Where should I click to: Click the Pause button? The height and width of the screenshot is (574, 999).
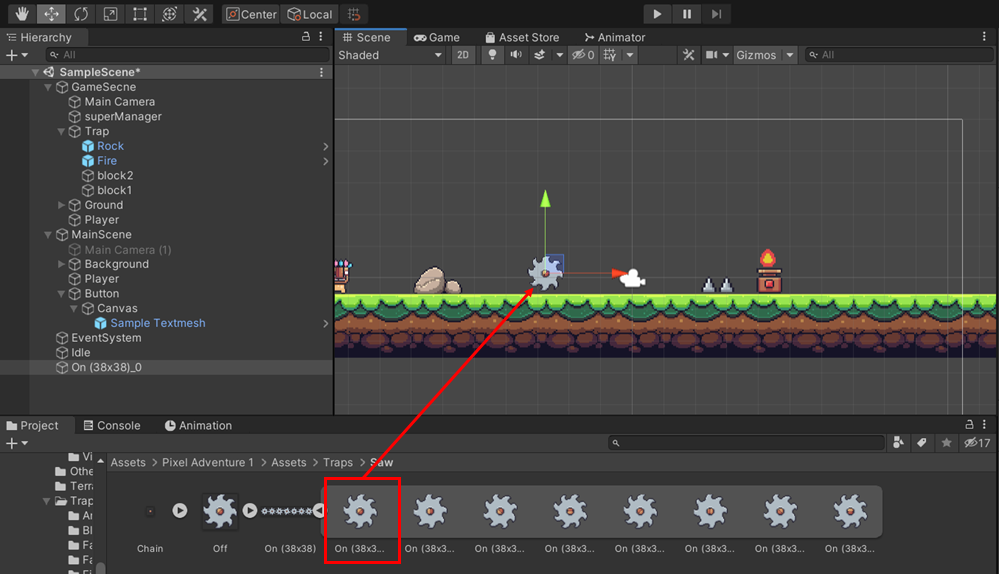pos(687,14)
